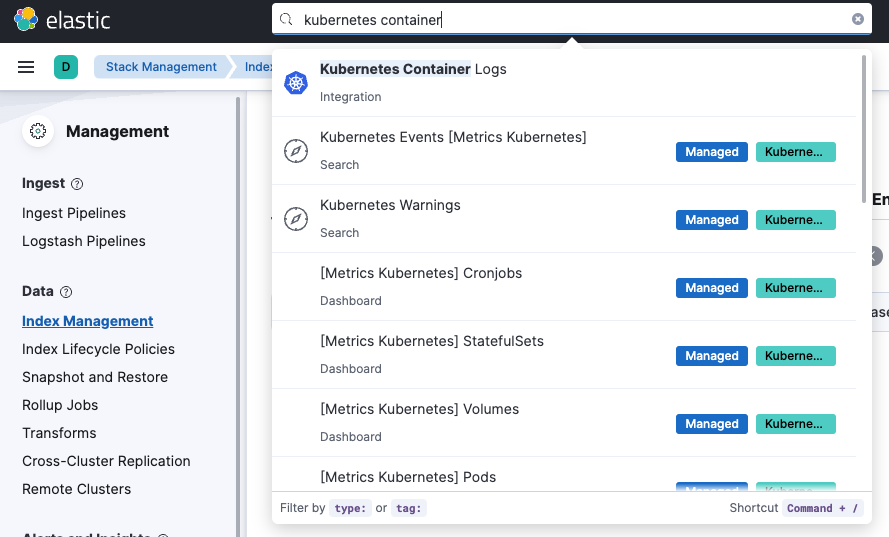Open the hamburger navigation menu
This screenshot has height=537, width=889.
point(26,67)
